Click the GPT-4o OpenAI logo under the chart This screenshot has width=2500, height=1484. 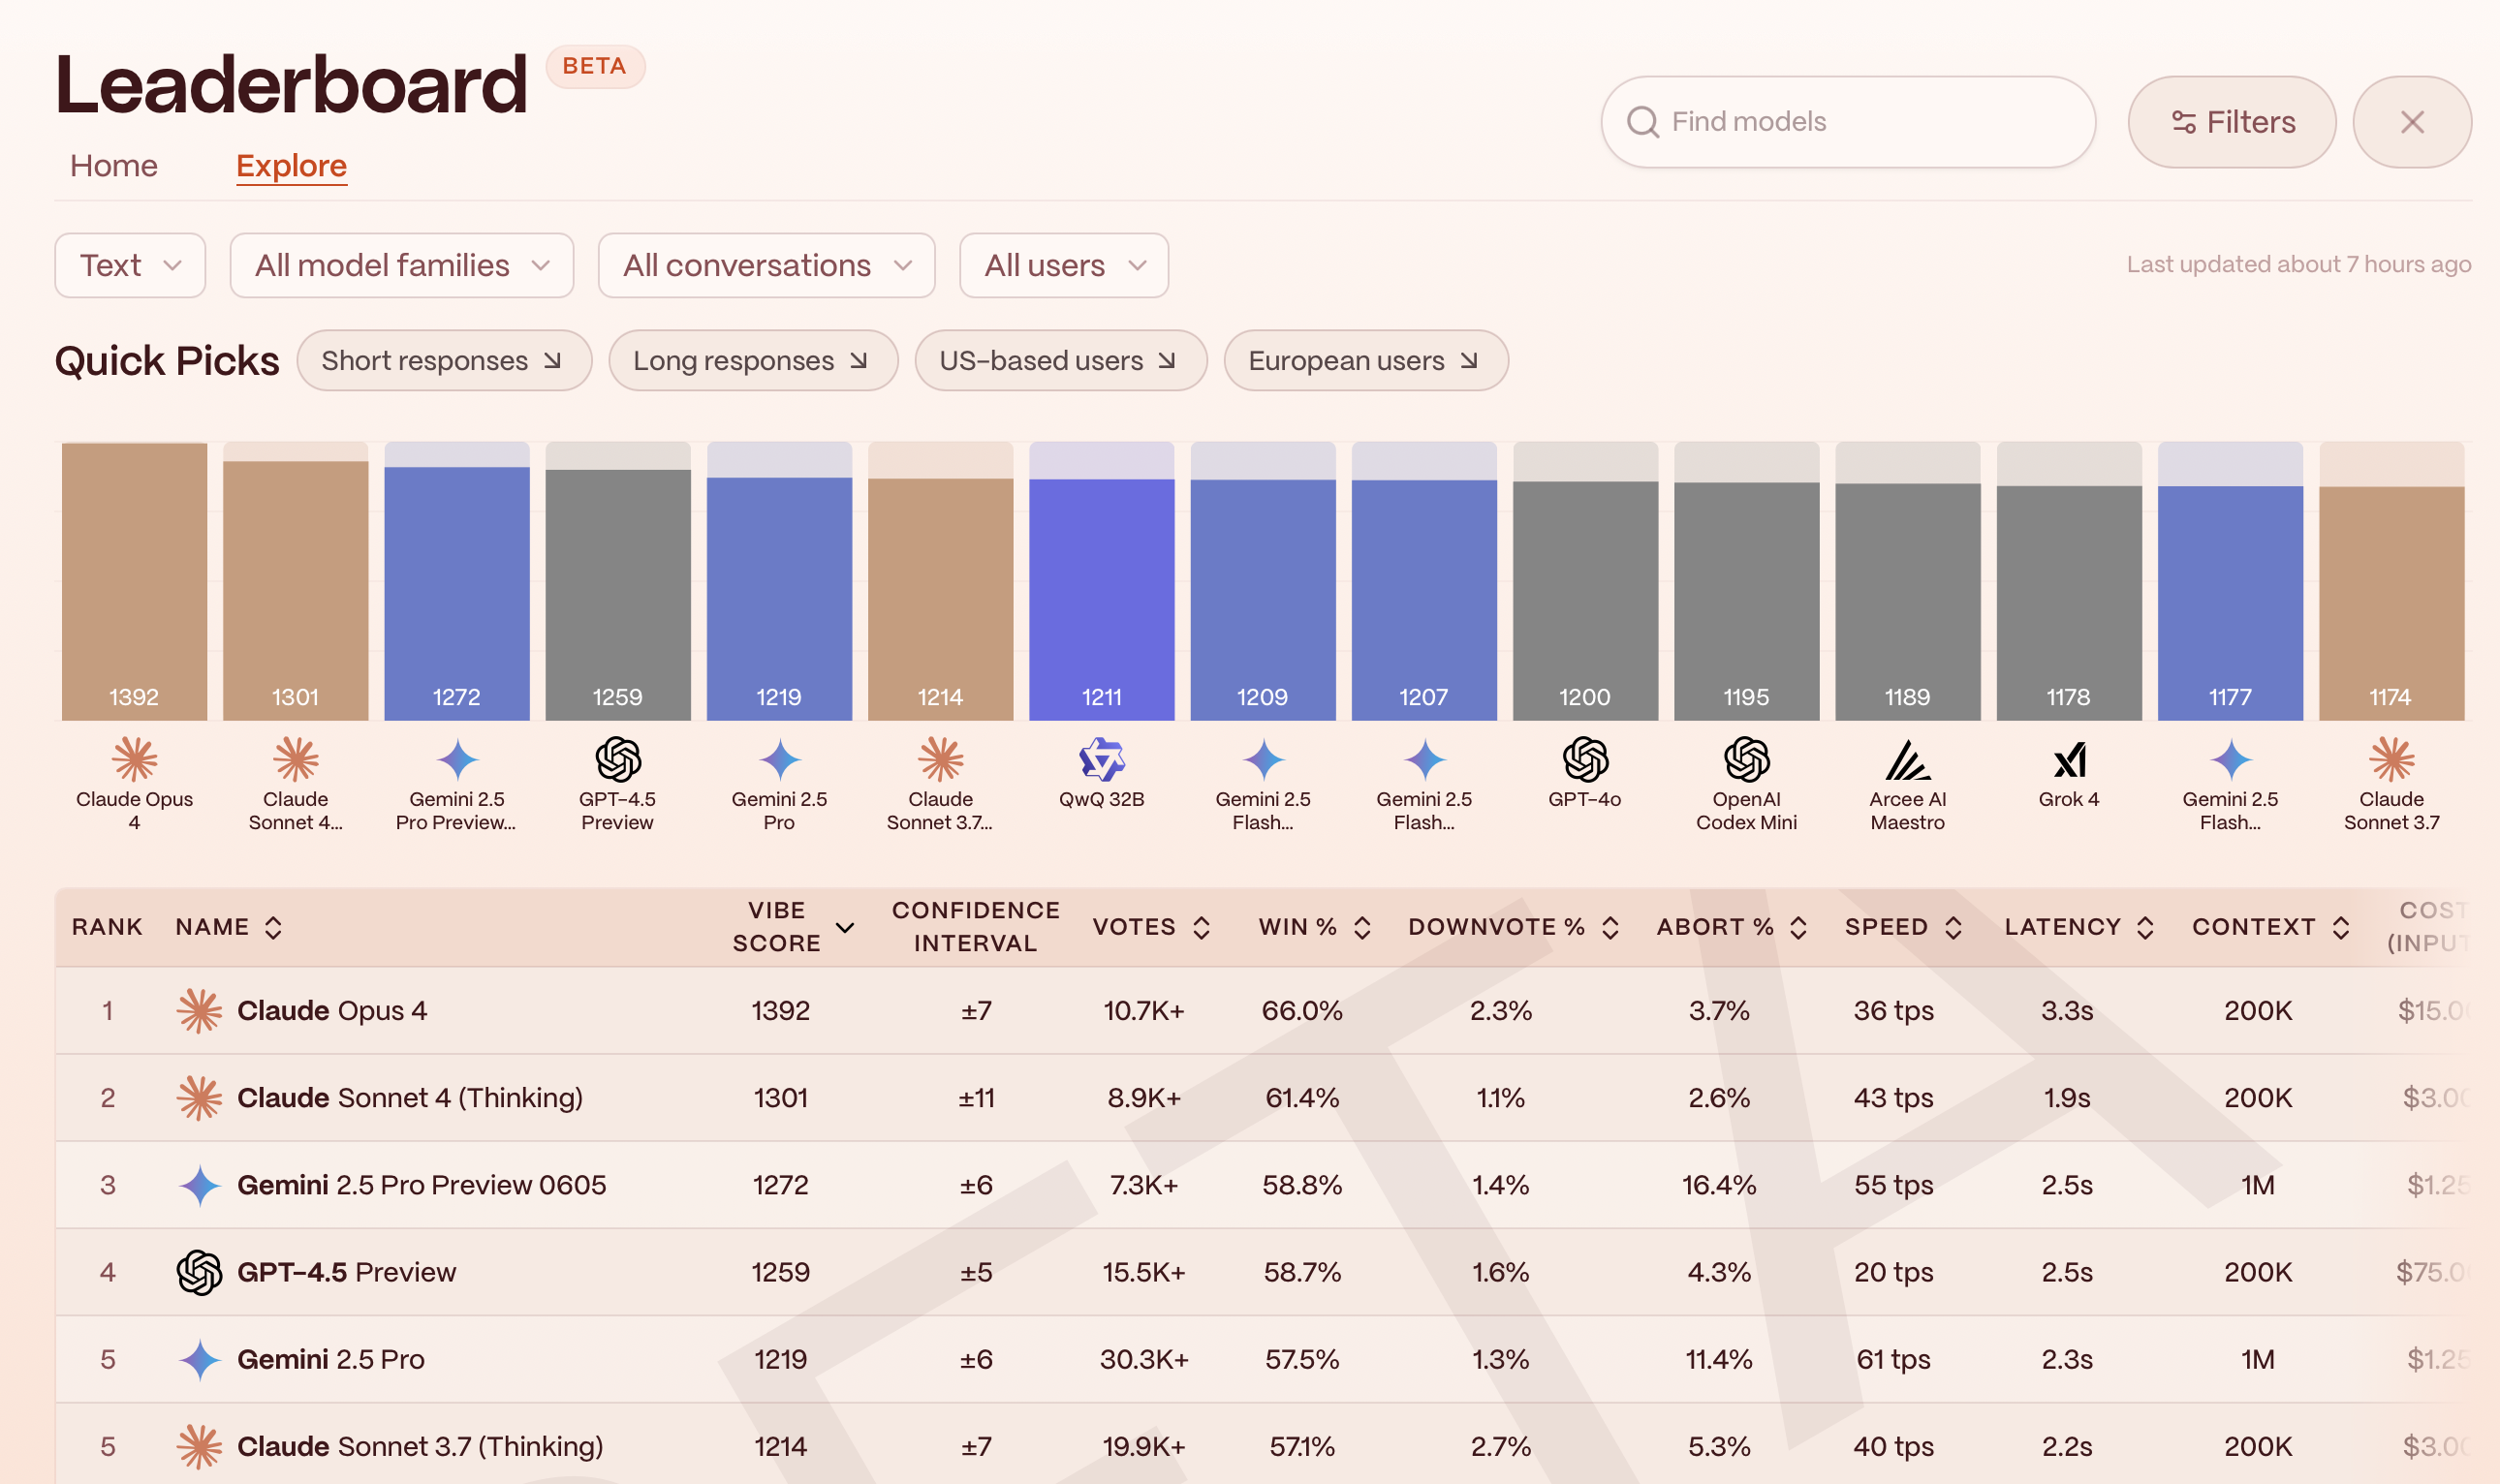click(1585, 760)
